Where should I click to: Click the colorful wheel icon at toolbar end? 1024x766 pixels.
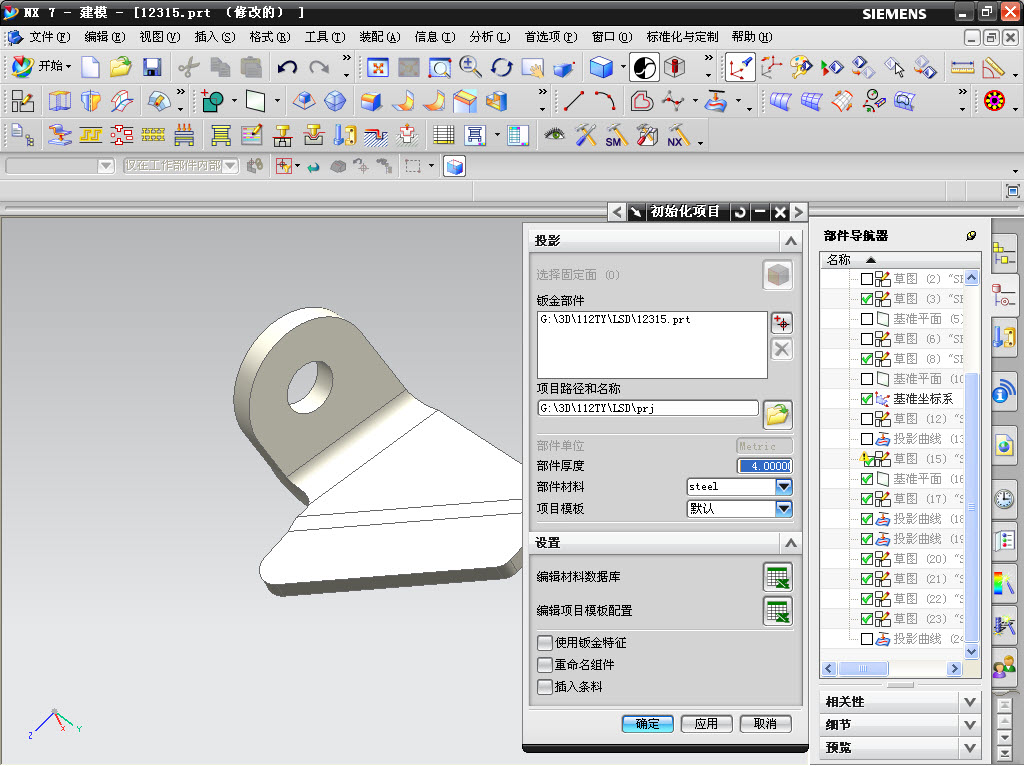pos(994,101)
